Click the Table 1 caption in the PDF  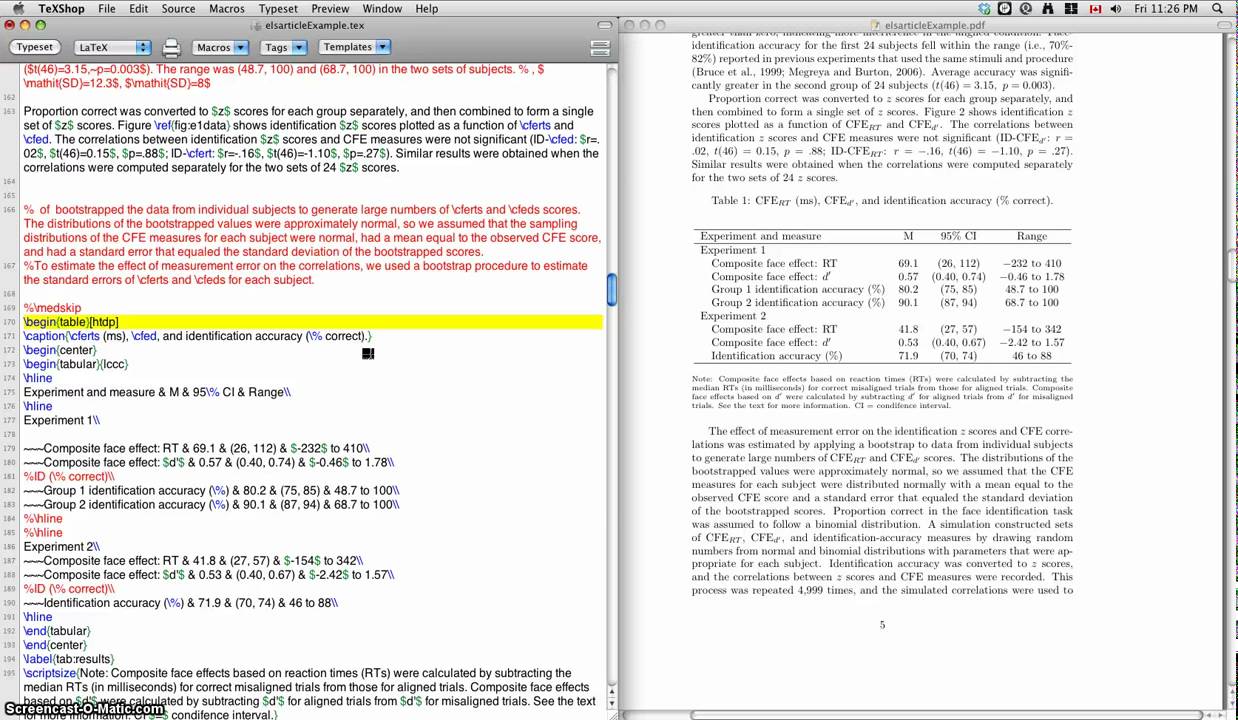click(x=882, y=201)
